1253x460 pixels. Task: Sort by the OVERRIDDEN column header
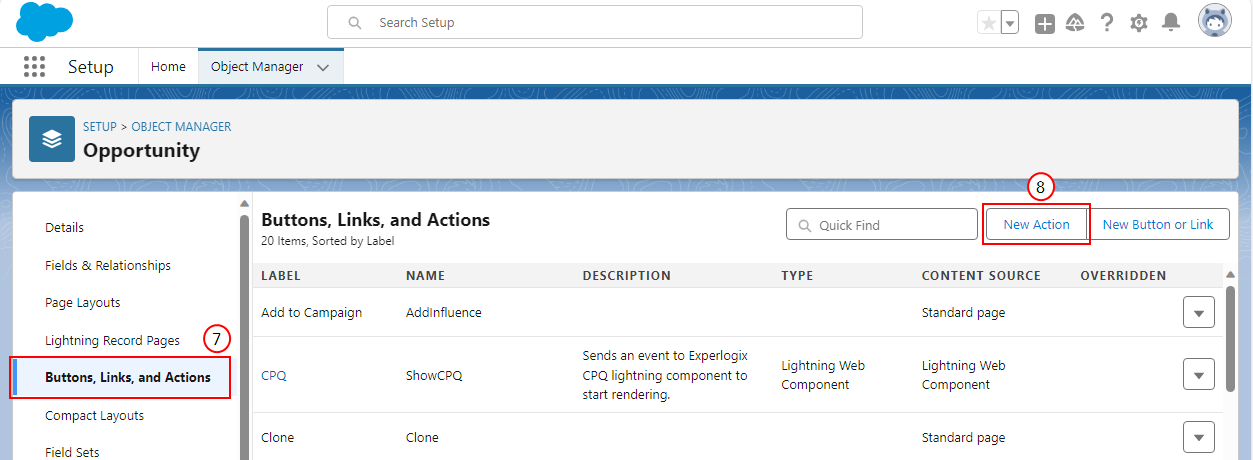tap(1123, 276)
